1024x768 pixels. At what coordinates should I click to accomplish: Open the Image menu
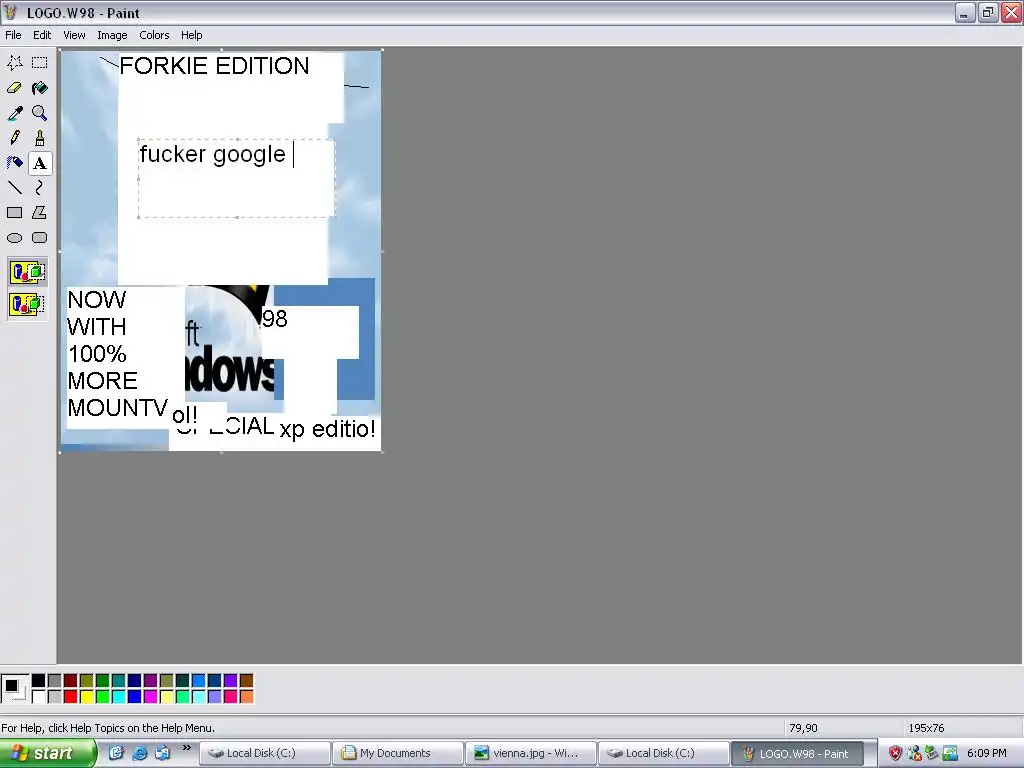(x=112, y=35)
